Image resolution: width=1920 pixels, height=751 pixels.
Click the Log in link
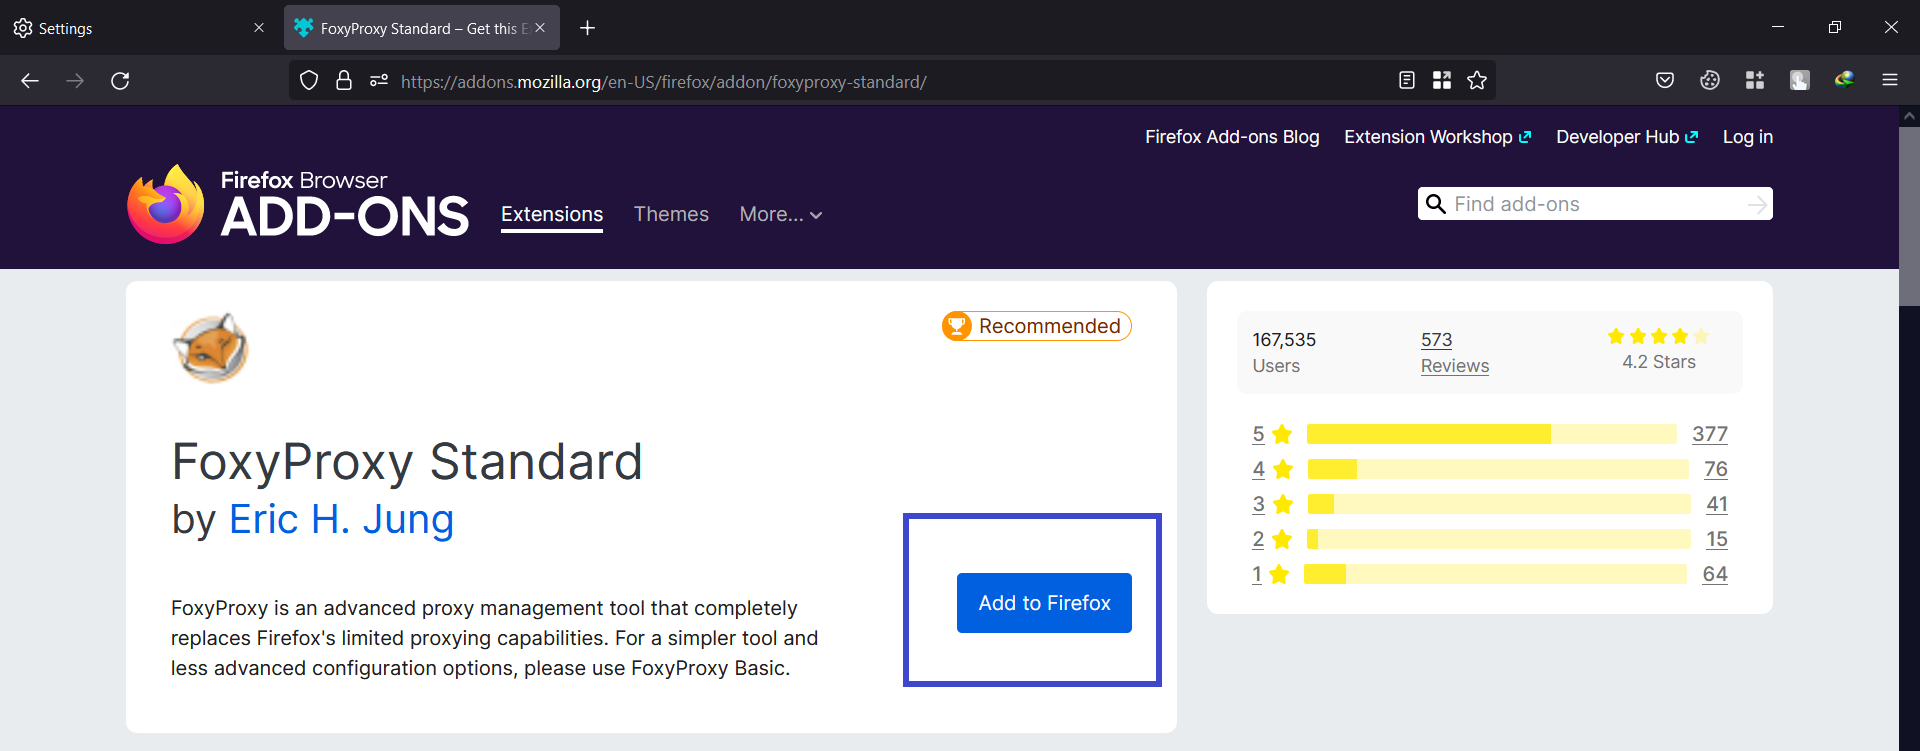pyautogui.click(x=1747, y=137)
